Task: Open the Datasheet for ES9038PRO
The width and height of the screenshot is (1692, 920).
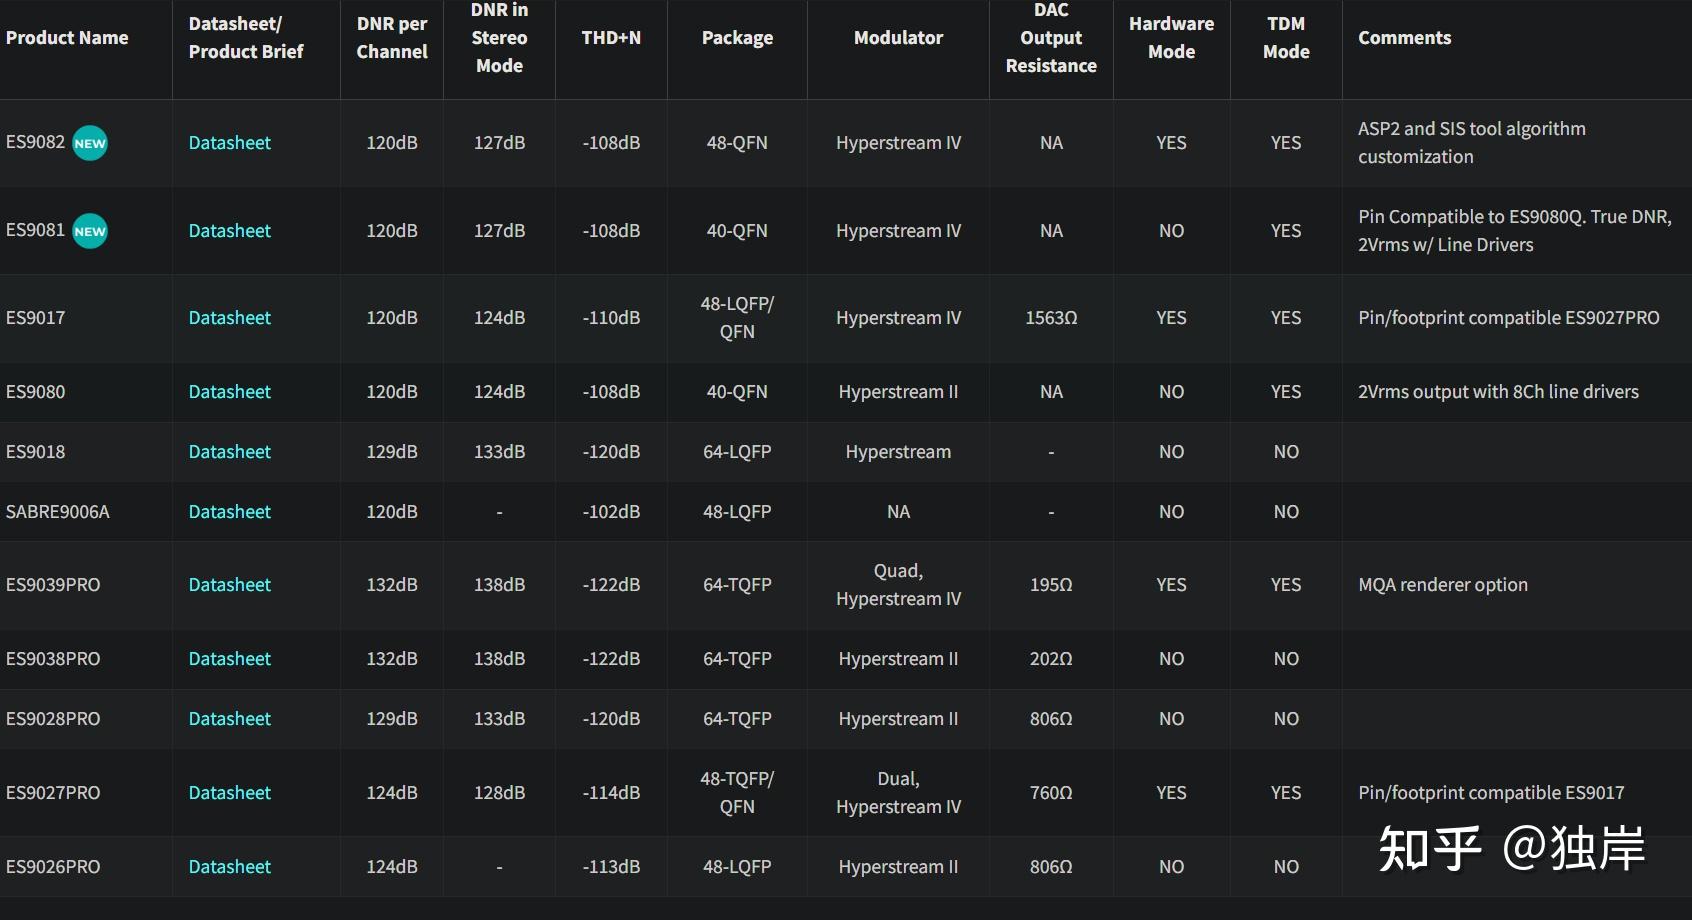Action: 229,659
